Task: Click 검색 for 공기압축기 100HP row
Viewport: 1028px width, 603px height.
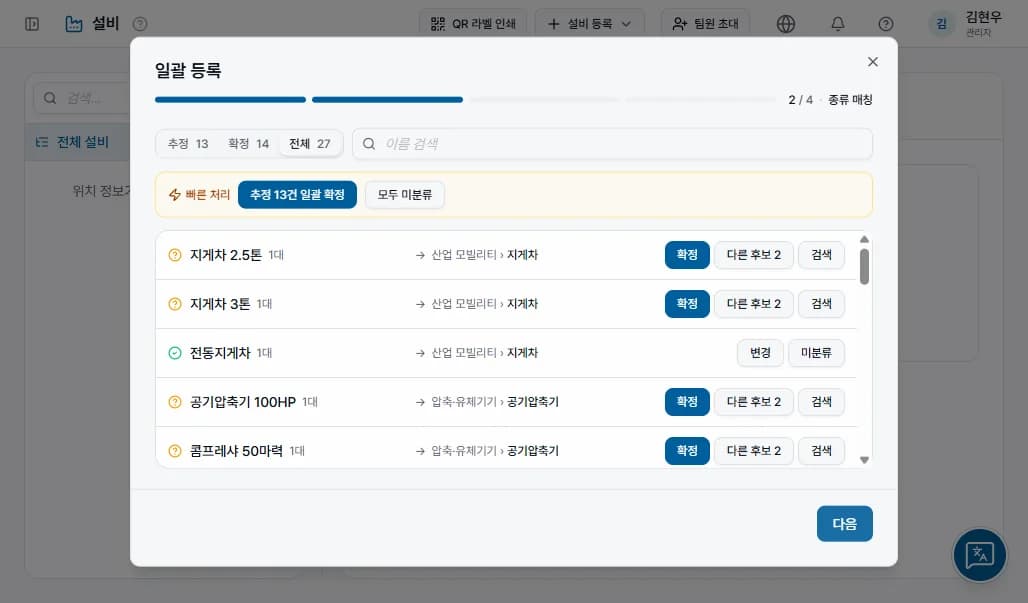Action: 821,402
